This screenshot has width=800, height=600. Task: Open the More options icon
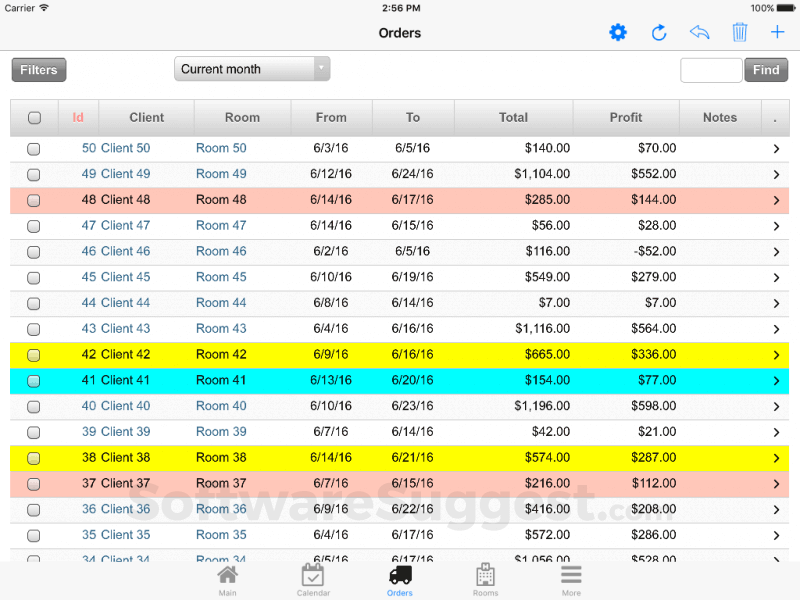(571, 577)
